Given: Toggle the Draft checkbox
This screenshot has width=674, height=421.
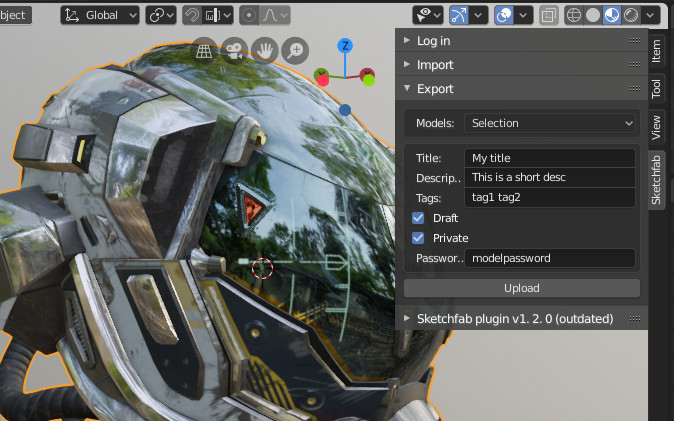Looking at the screenshot, I should tap(418, 218).
